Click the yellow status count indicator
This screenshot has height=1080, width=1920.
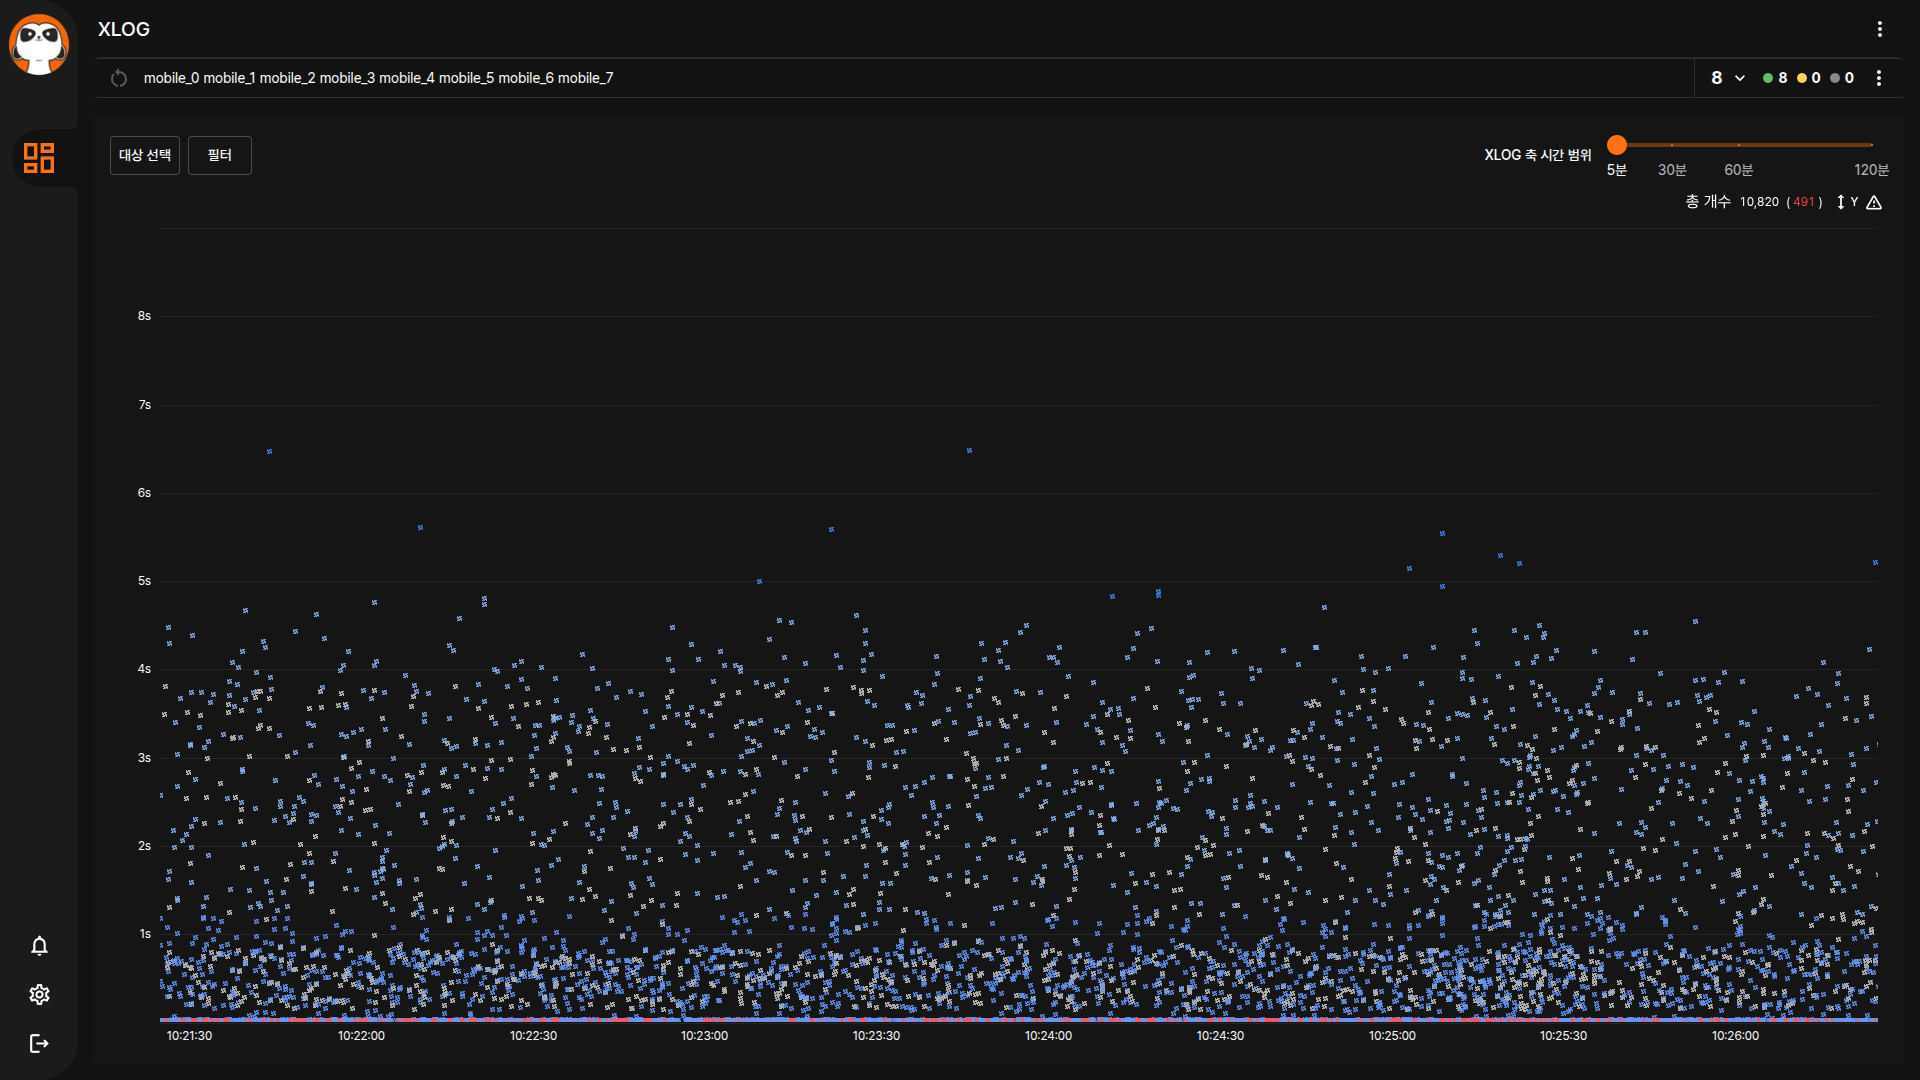(1808, 78)
